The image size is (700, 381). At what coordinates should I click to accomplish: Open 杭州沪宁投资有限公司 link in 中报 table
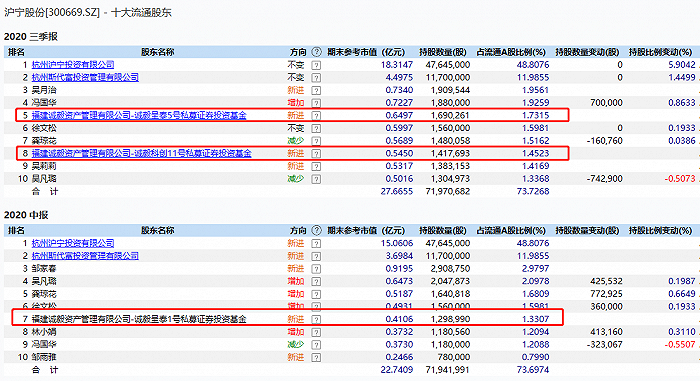coord(73,243)
